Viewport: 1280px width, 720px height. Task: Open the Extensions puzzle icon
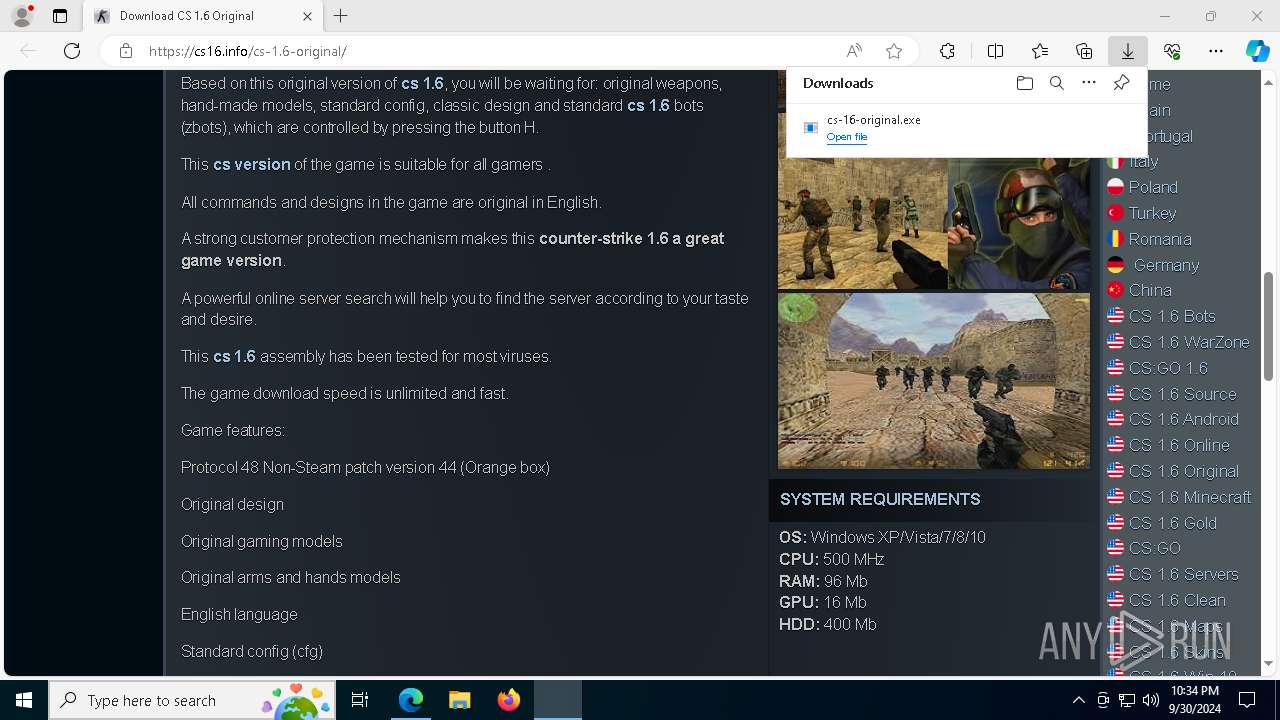coord(947,51)
